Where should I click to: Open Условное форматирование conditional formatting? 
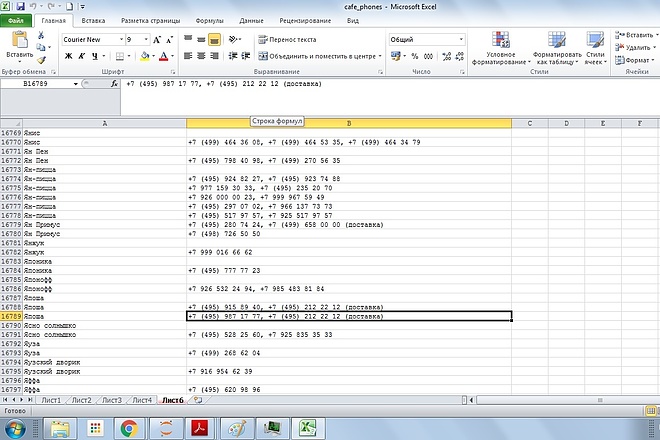(501, 48)
